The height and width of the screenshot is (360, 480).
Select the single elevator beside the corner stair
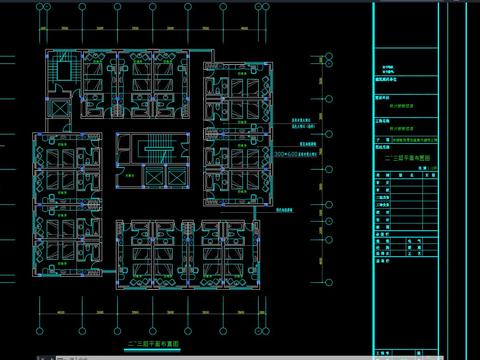[59, 108]
